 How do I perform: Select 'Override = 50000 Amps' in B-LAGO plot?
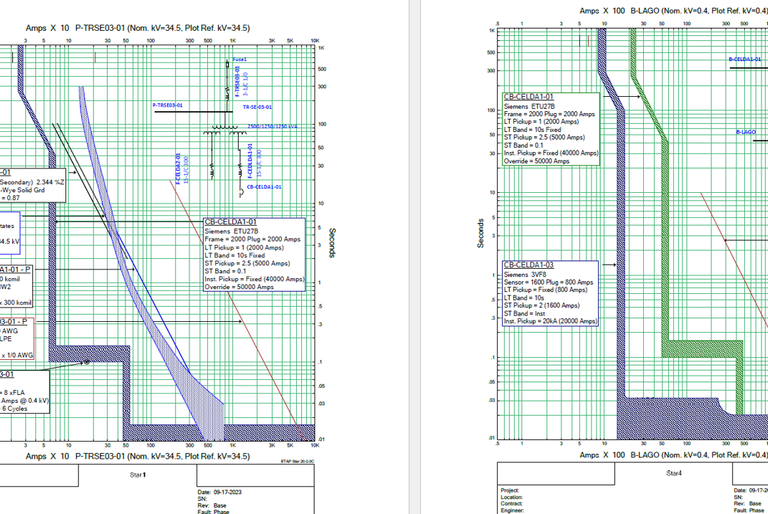click(x=537, y=161)
